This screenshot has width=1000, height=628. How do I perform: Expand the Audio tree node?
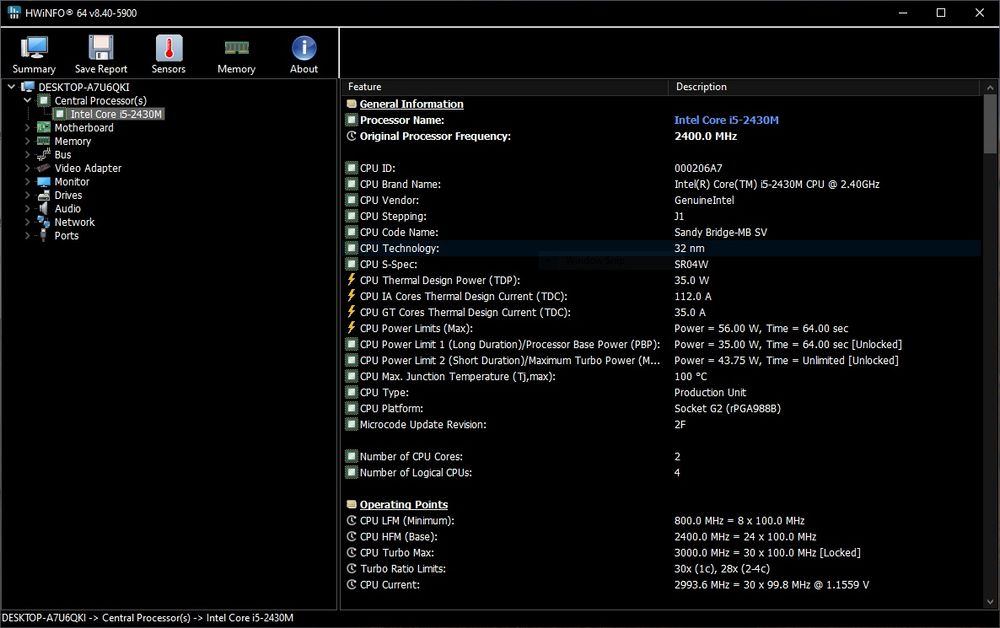[27, 208]
